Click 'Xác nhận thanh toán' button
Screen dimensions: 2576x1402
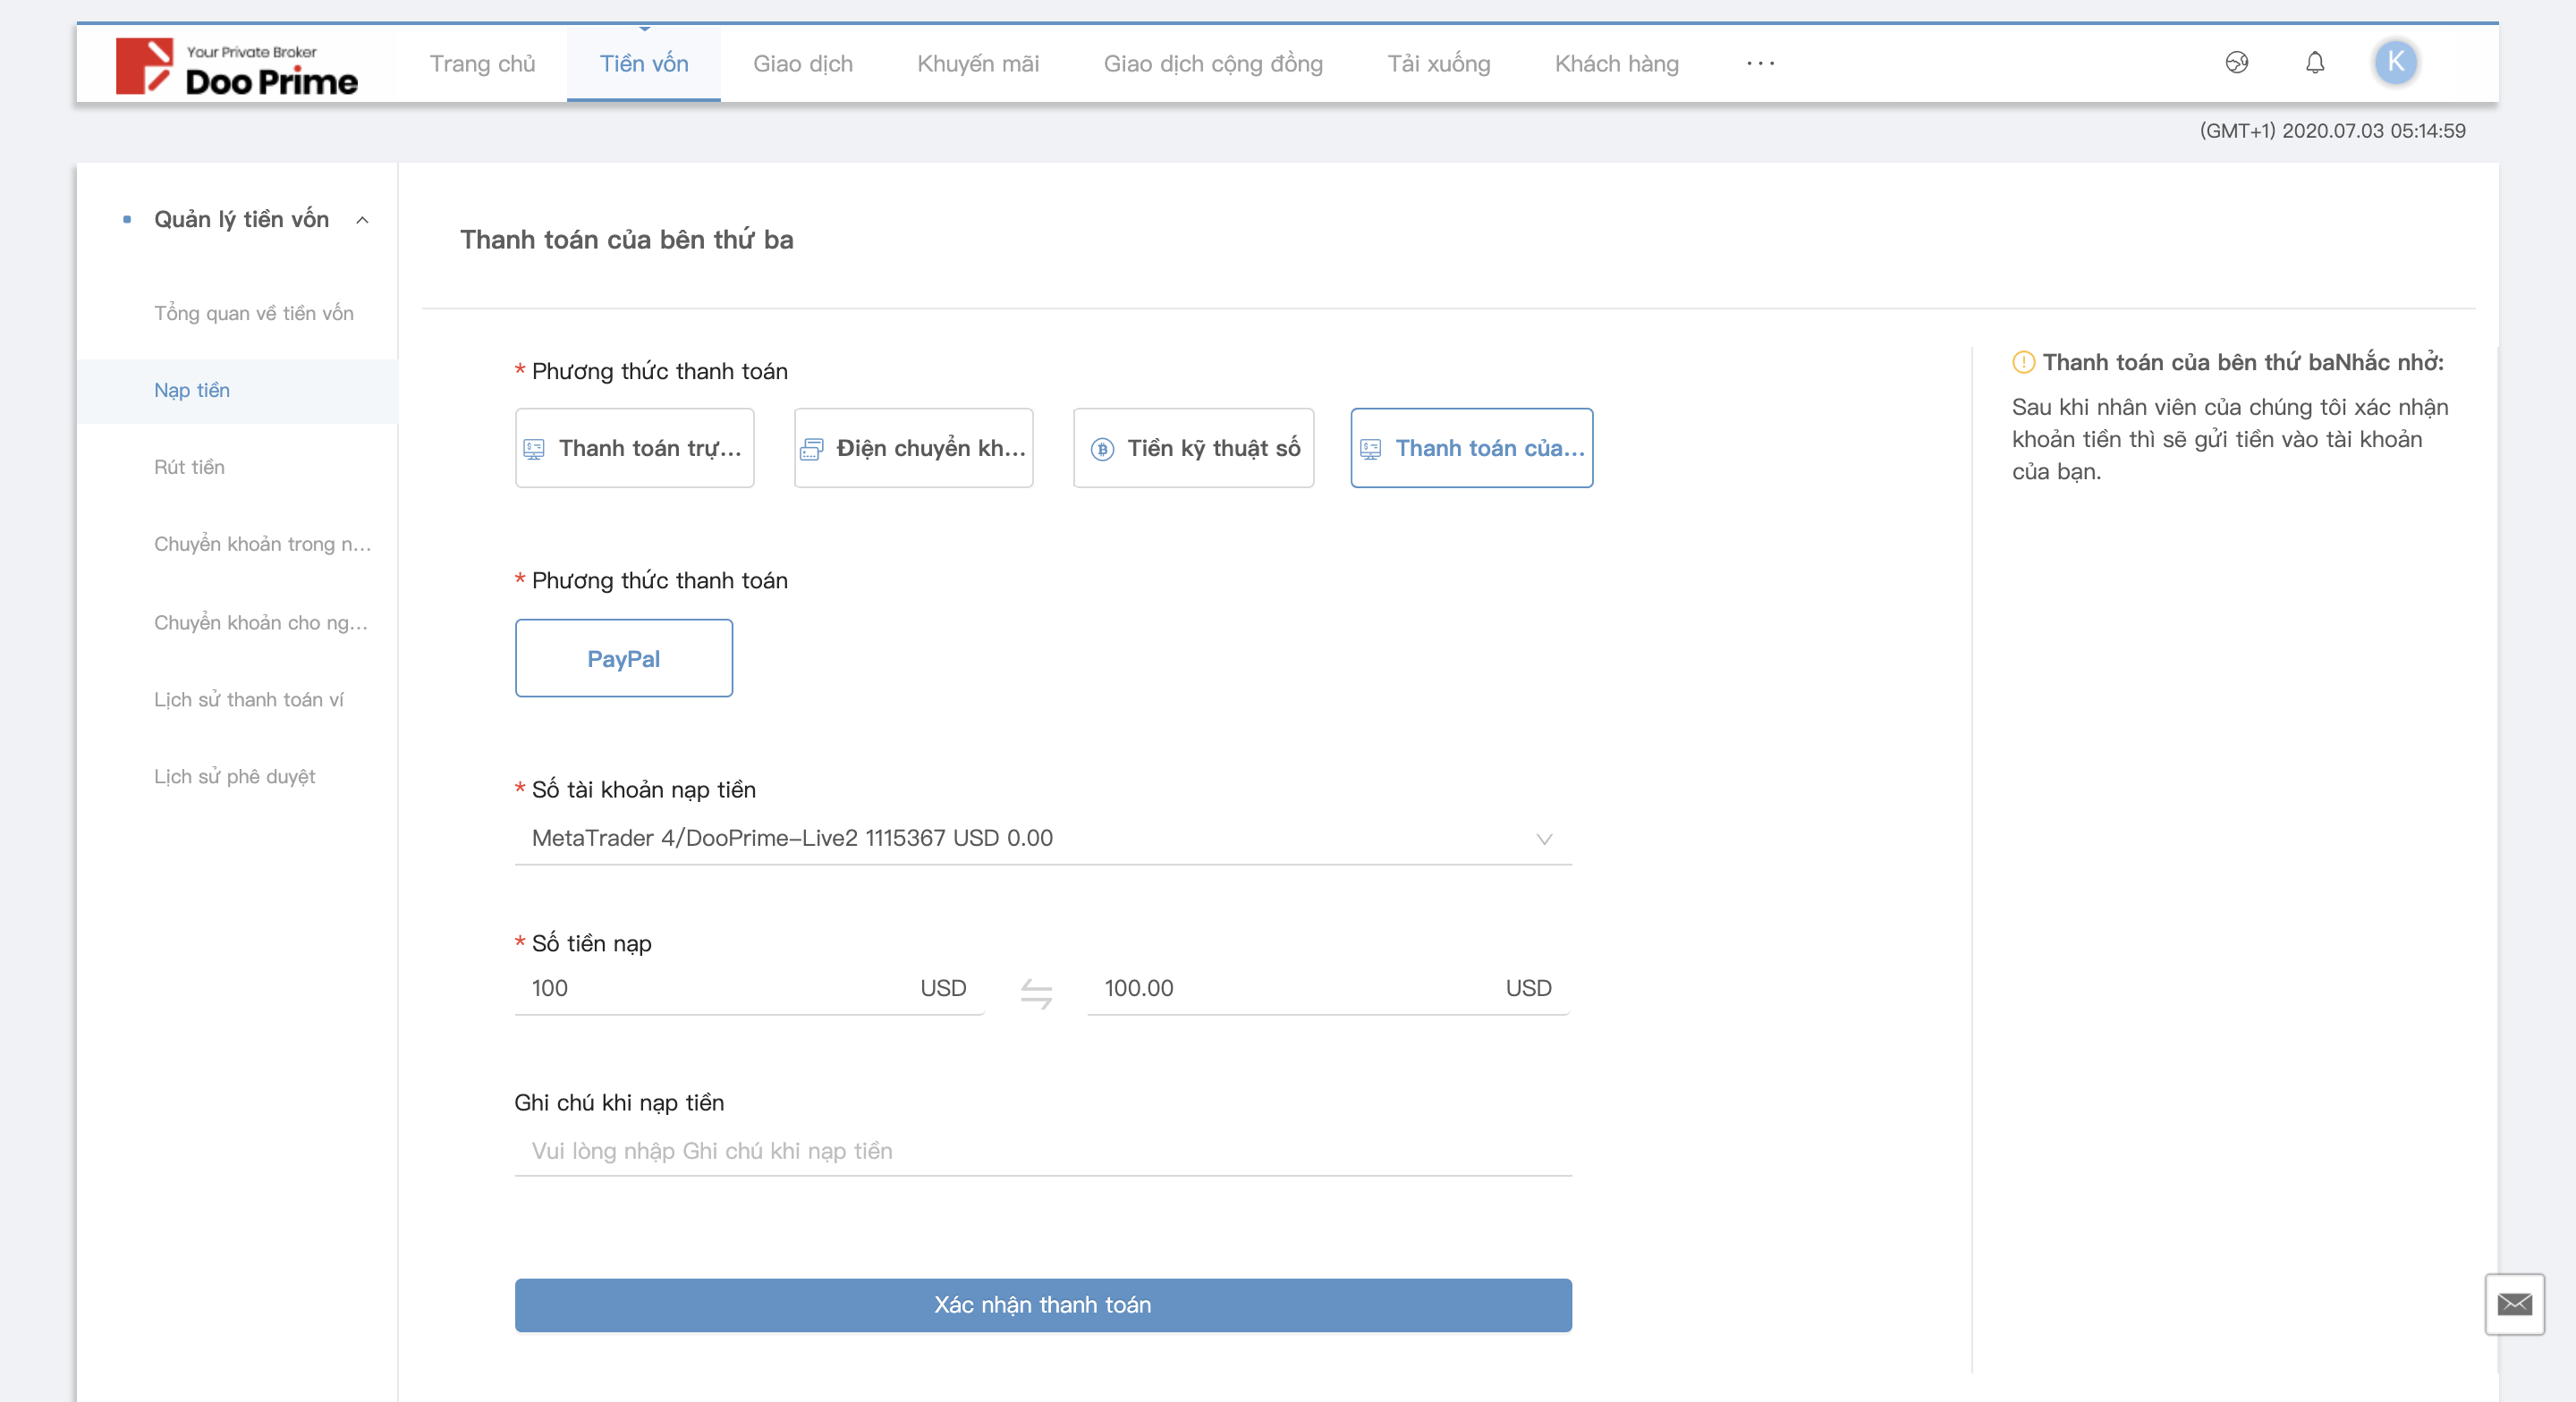coord(1042,1304)
